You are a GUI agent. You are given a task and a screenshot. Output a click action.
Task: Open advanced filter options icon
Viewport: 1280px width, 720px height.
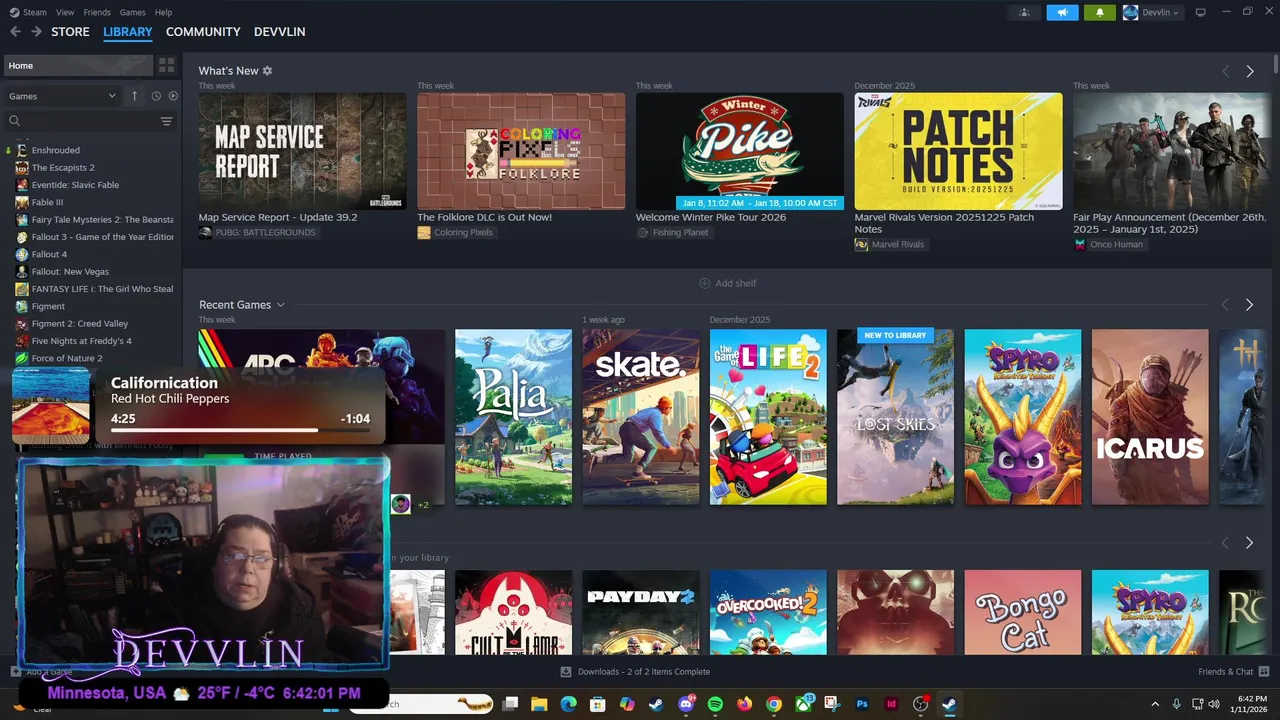[x=166, y=121]
